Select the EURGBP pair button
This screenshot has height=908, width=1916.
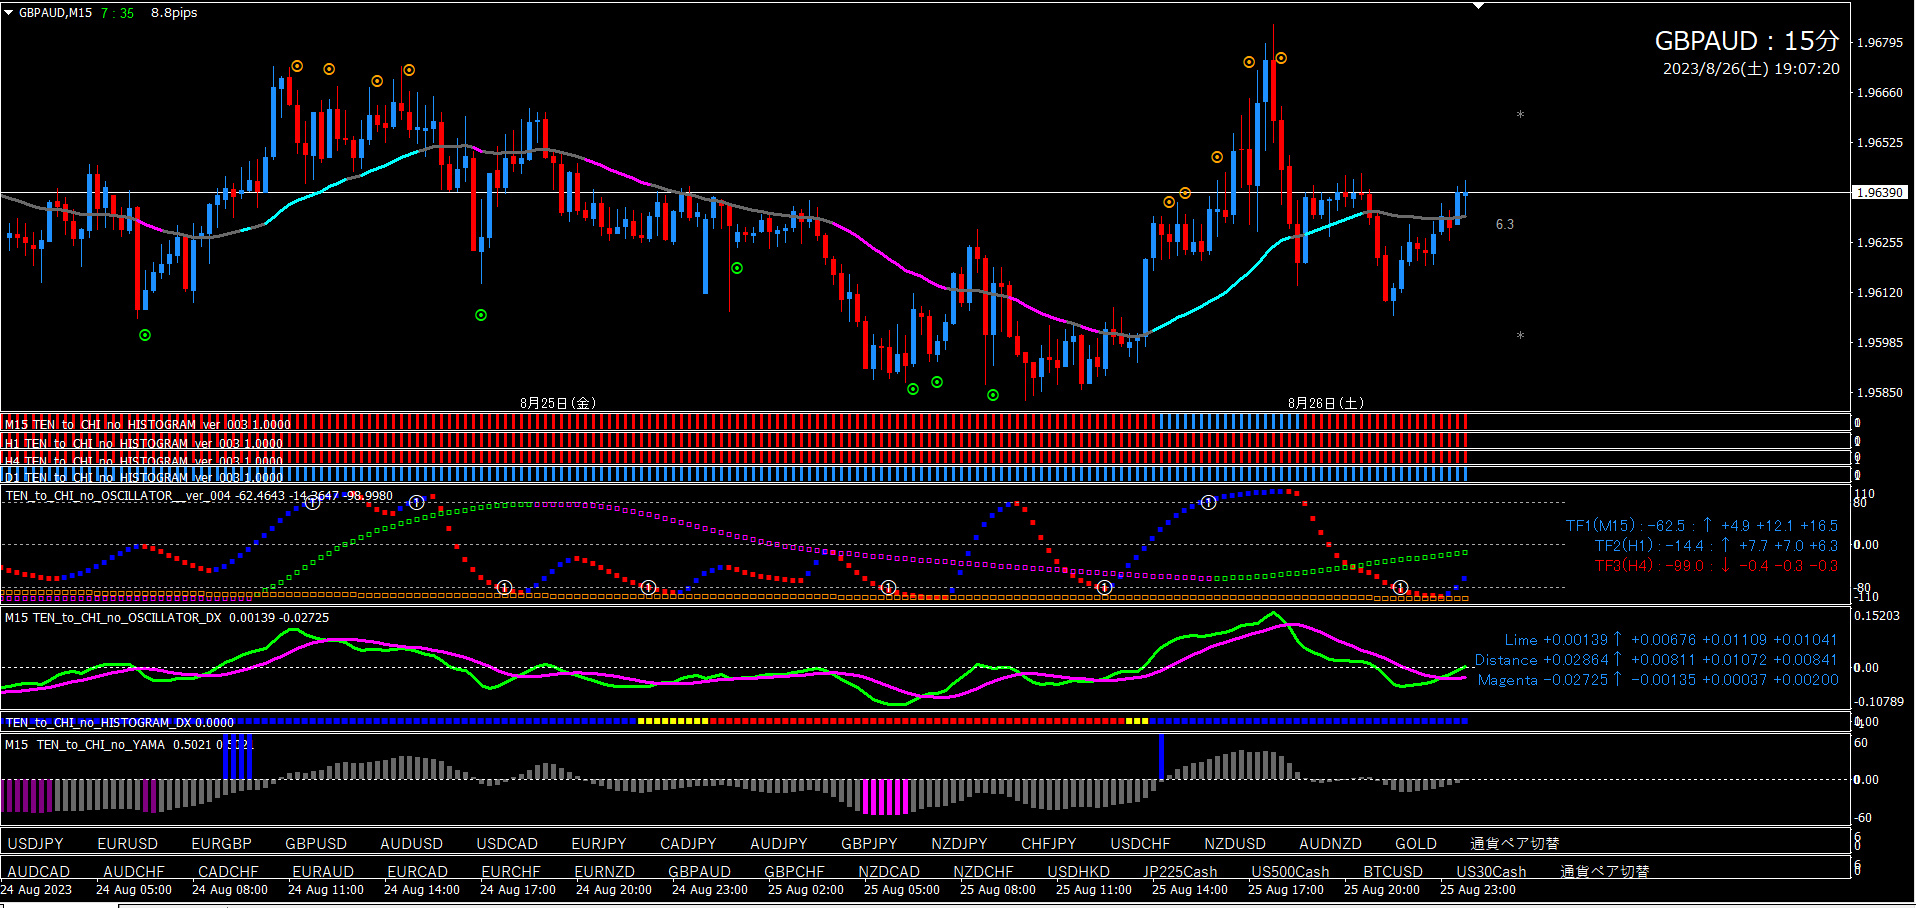pyautogui.click(x=221, y=844)
